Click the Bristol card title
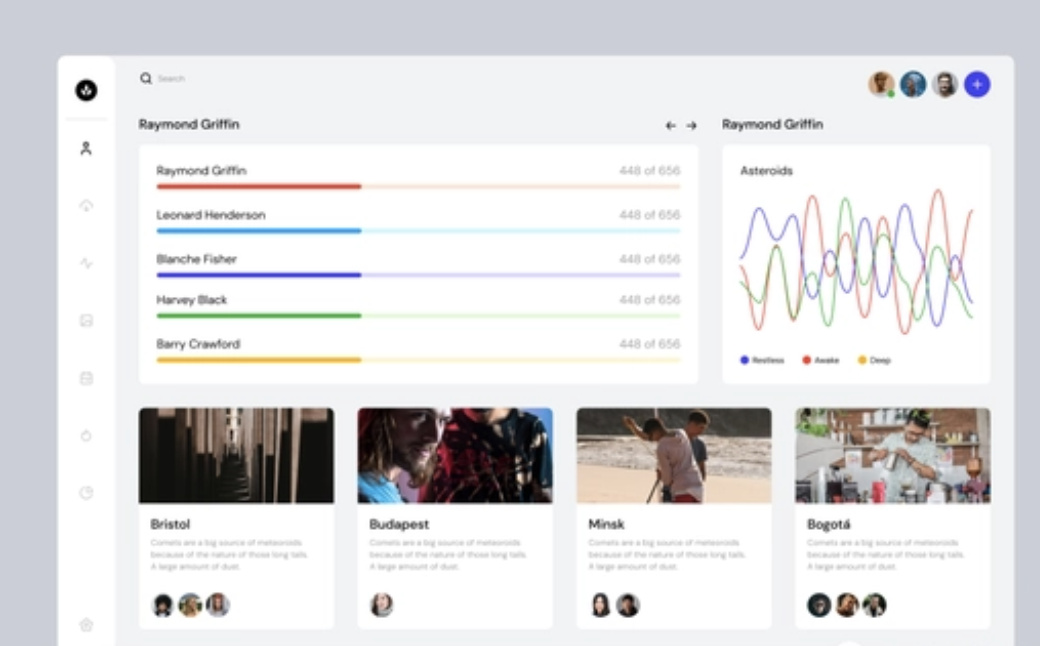The height and width of the screenshot is (646, 1040). pos(170,524)
